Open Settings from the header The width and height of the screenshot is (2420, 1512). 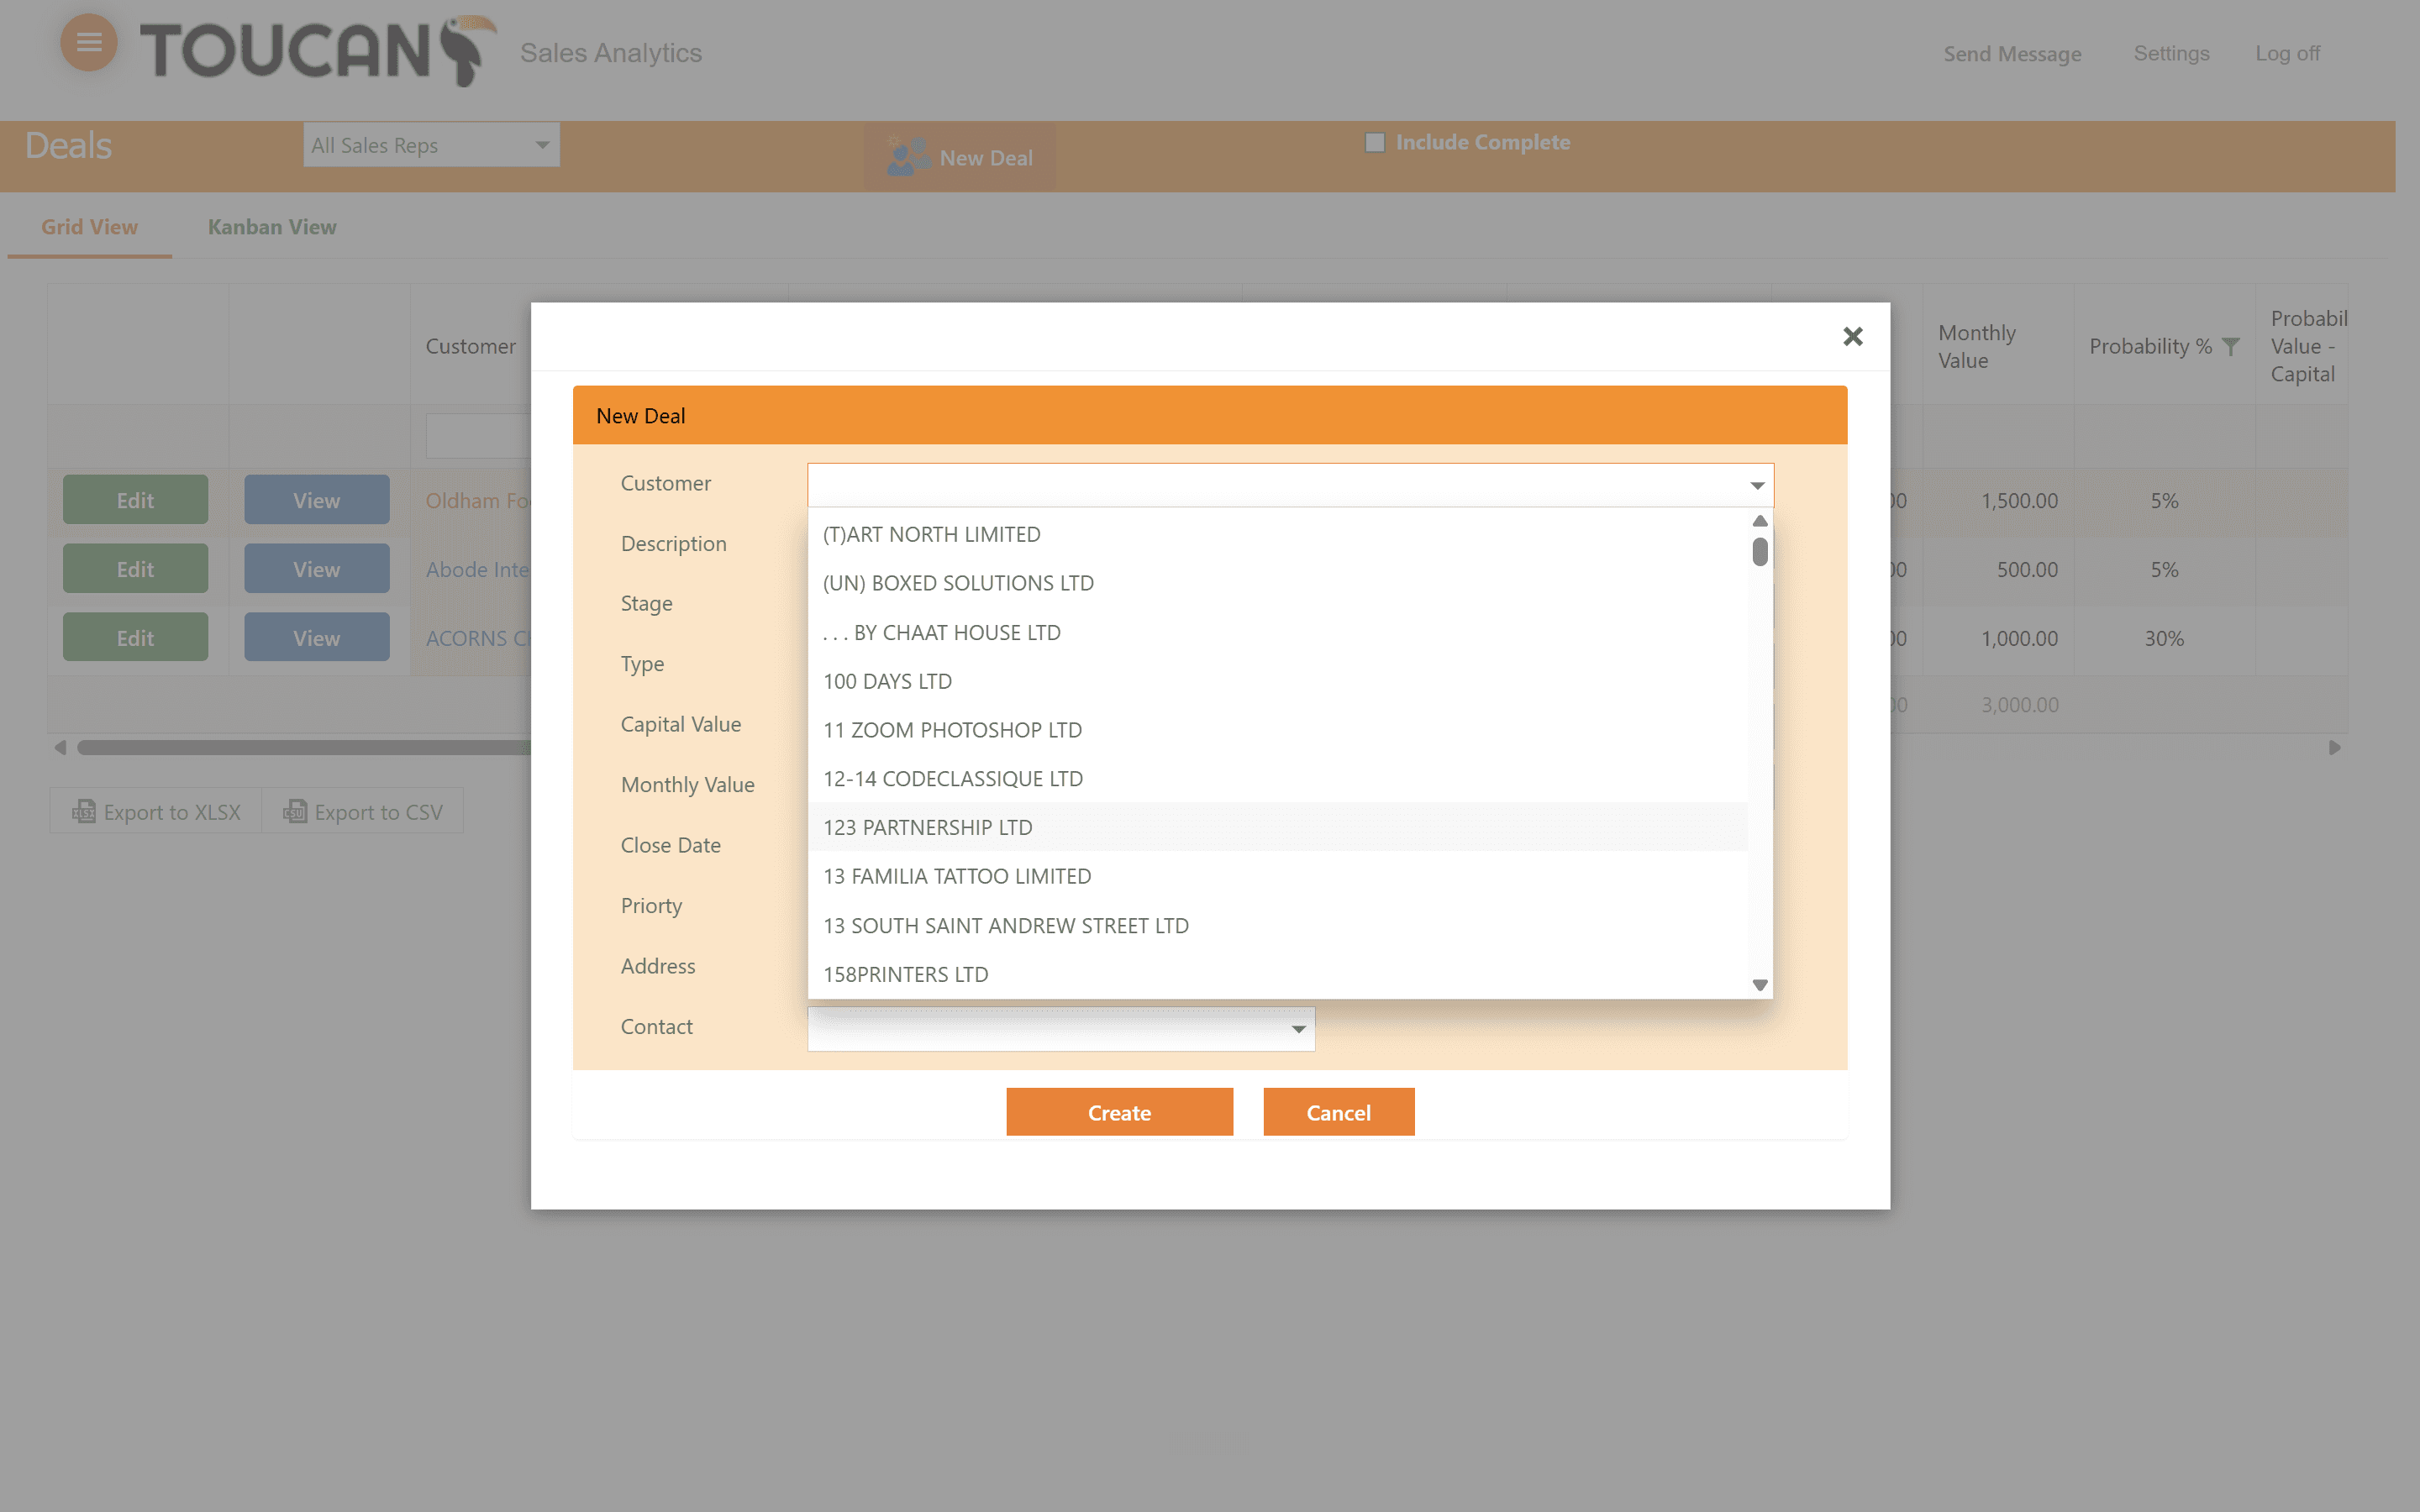tap(2171, 53)
